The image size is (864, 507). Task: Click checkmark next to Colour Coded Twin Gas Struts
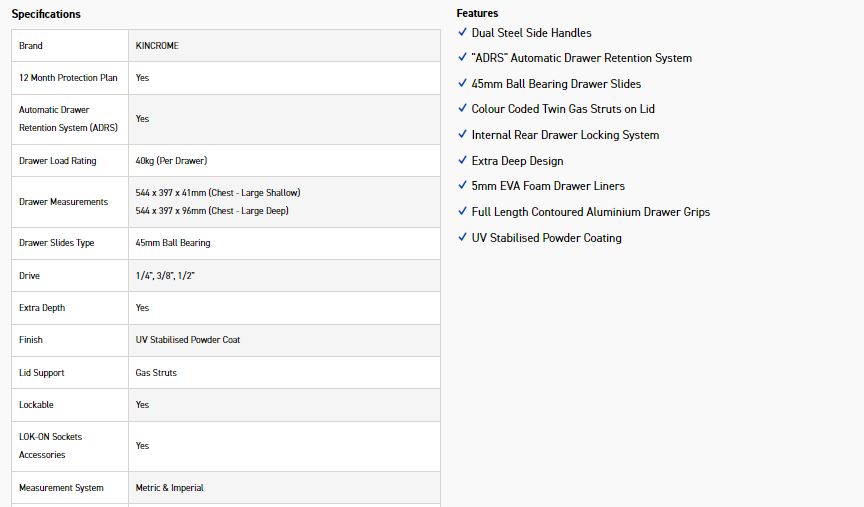click(462, 109)
